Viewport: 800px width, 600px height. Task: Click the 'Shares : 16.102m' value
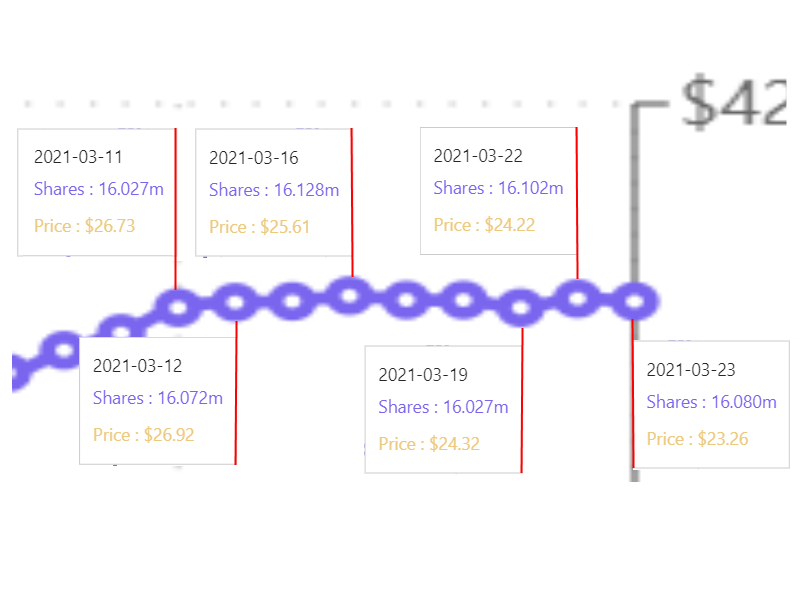point(498,188)
